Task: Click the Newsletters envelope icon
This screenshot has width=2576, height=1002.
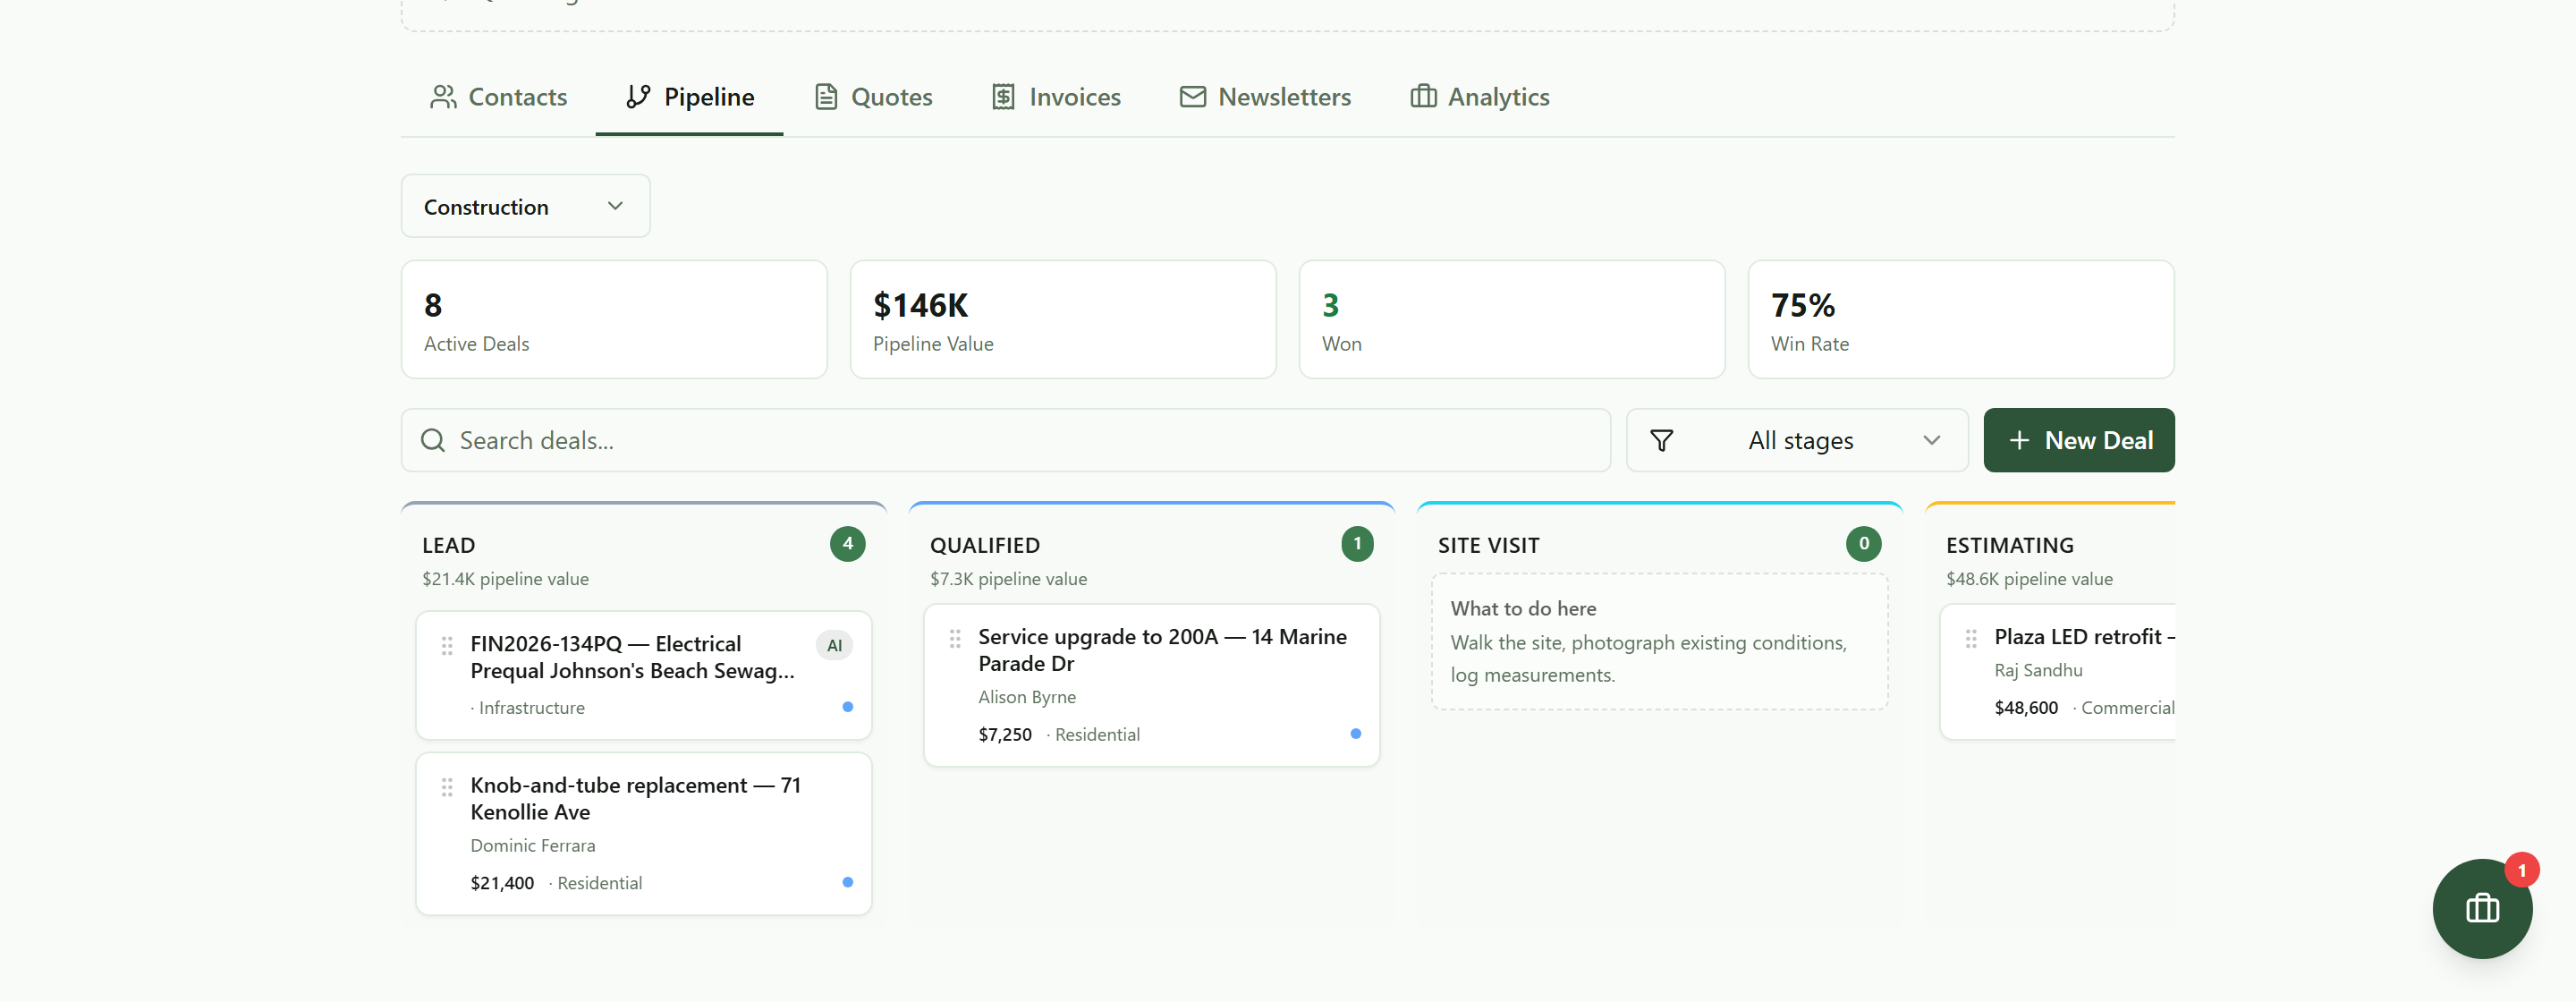Action: point(1192,97)
